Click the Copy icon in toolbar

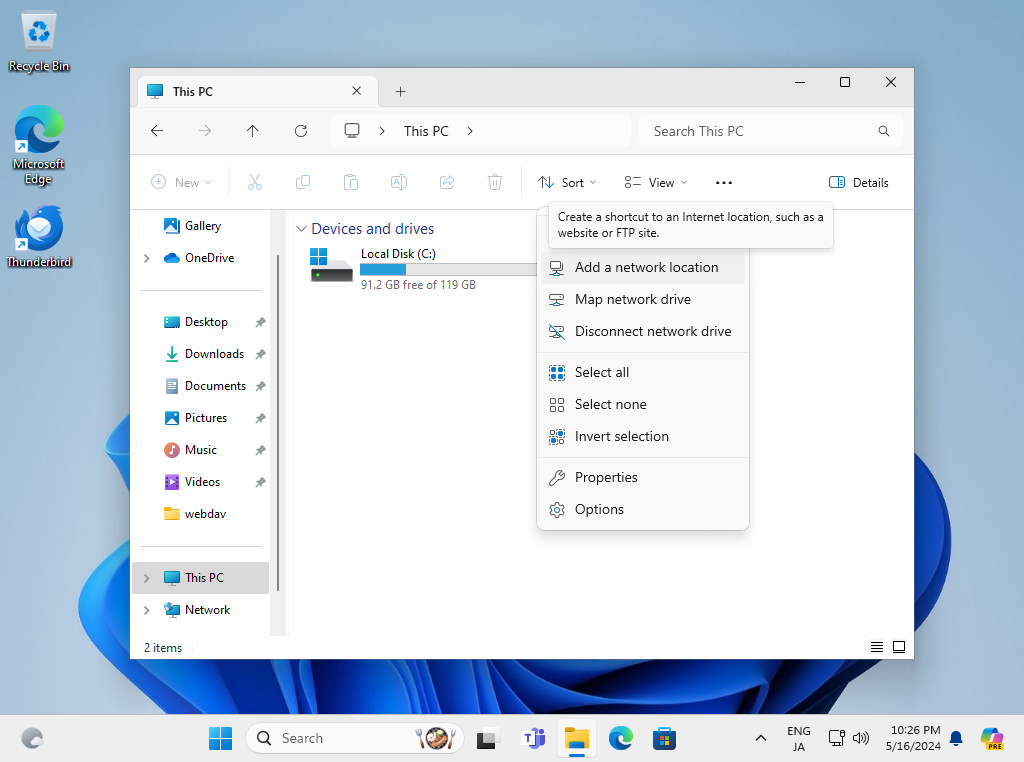coord(303,182)
